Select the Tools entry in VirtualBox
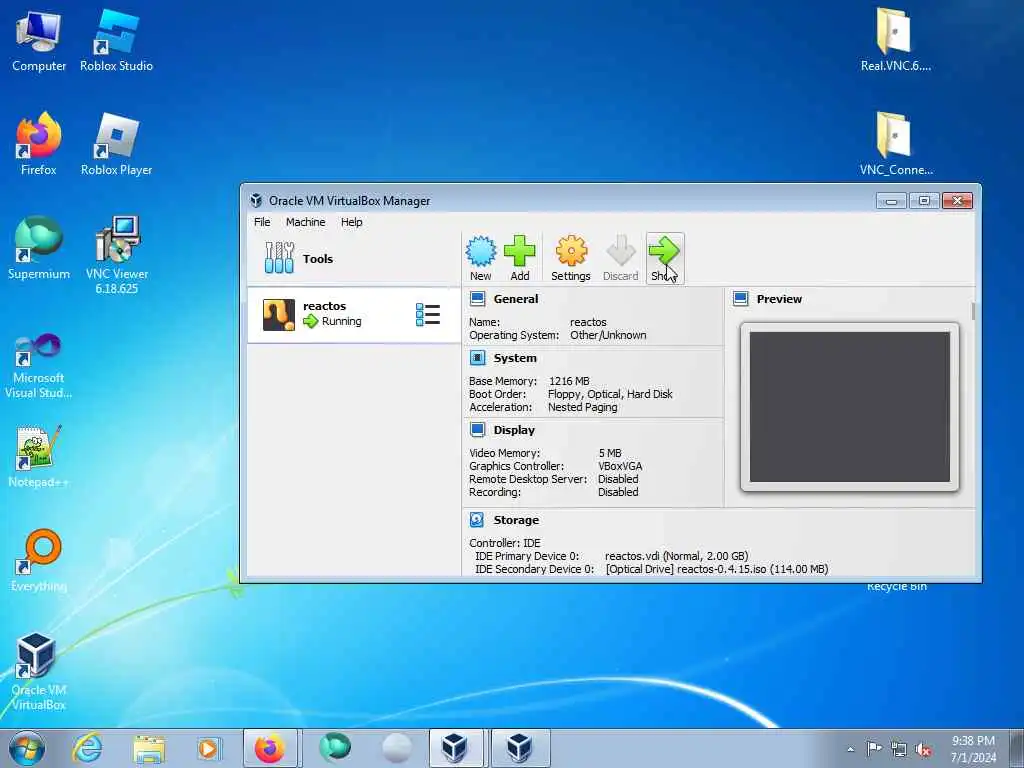 point(353,259)
